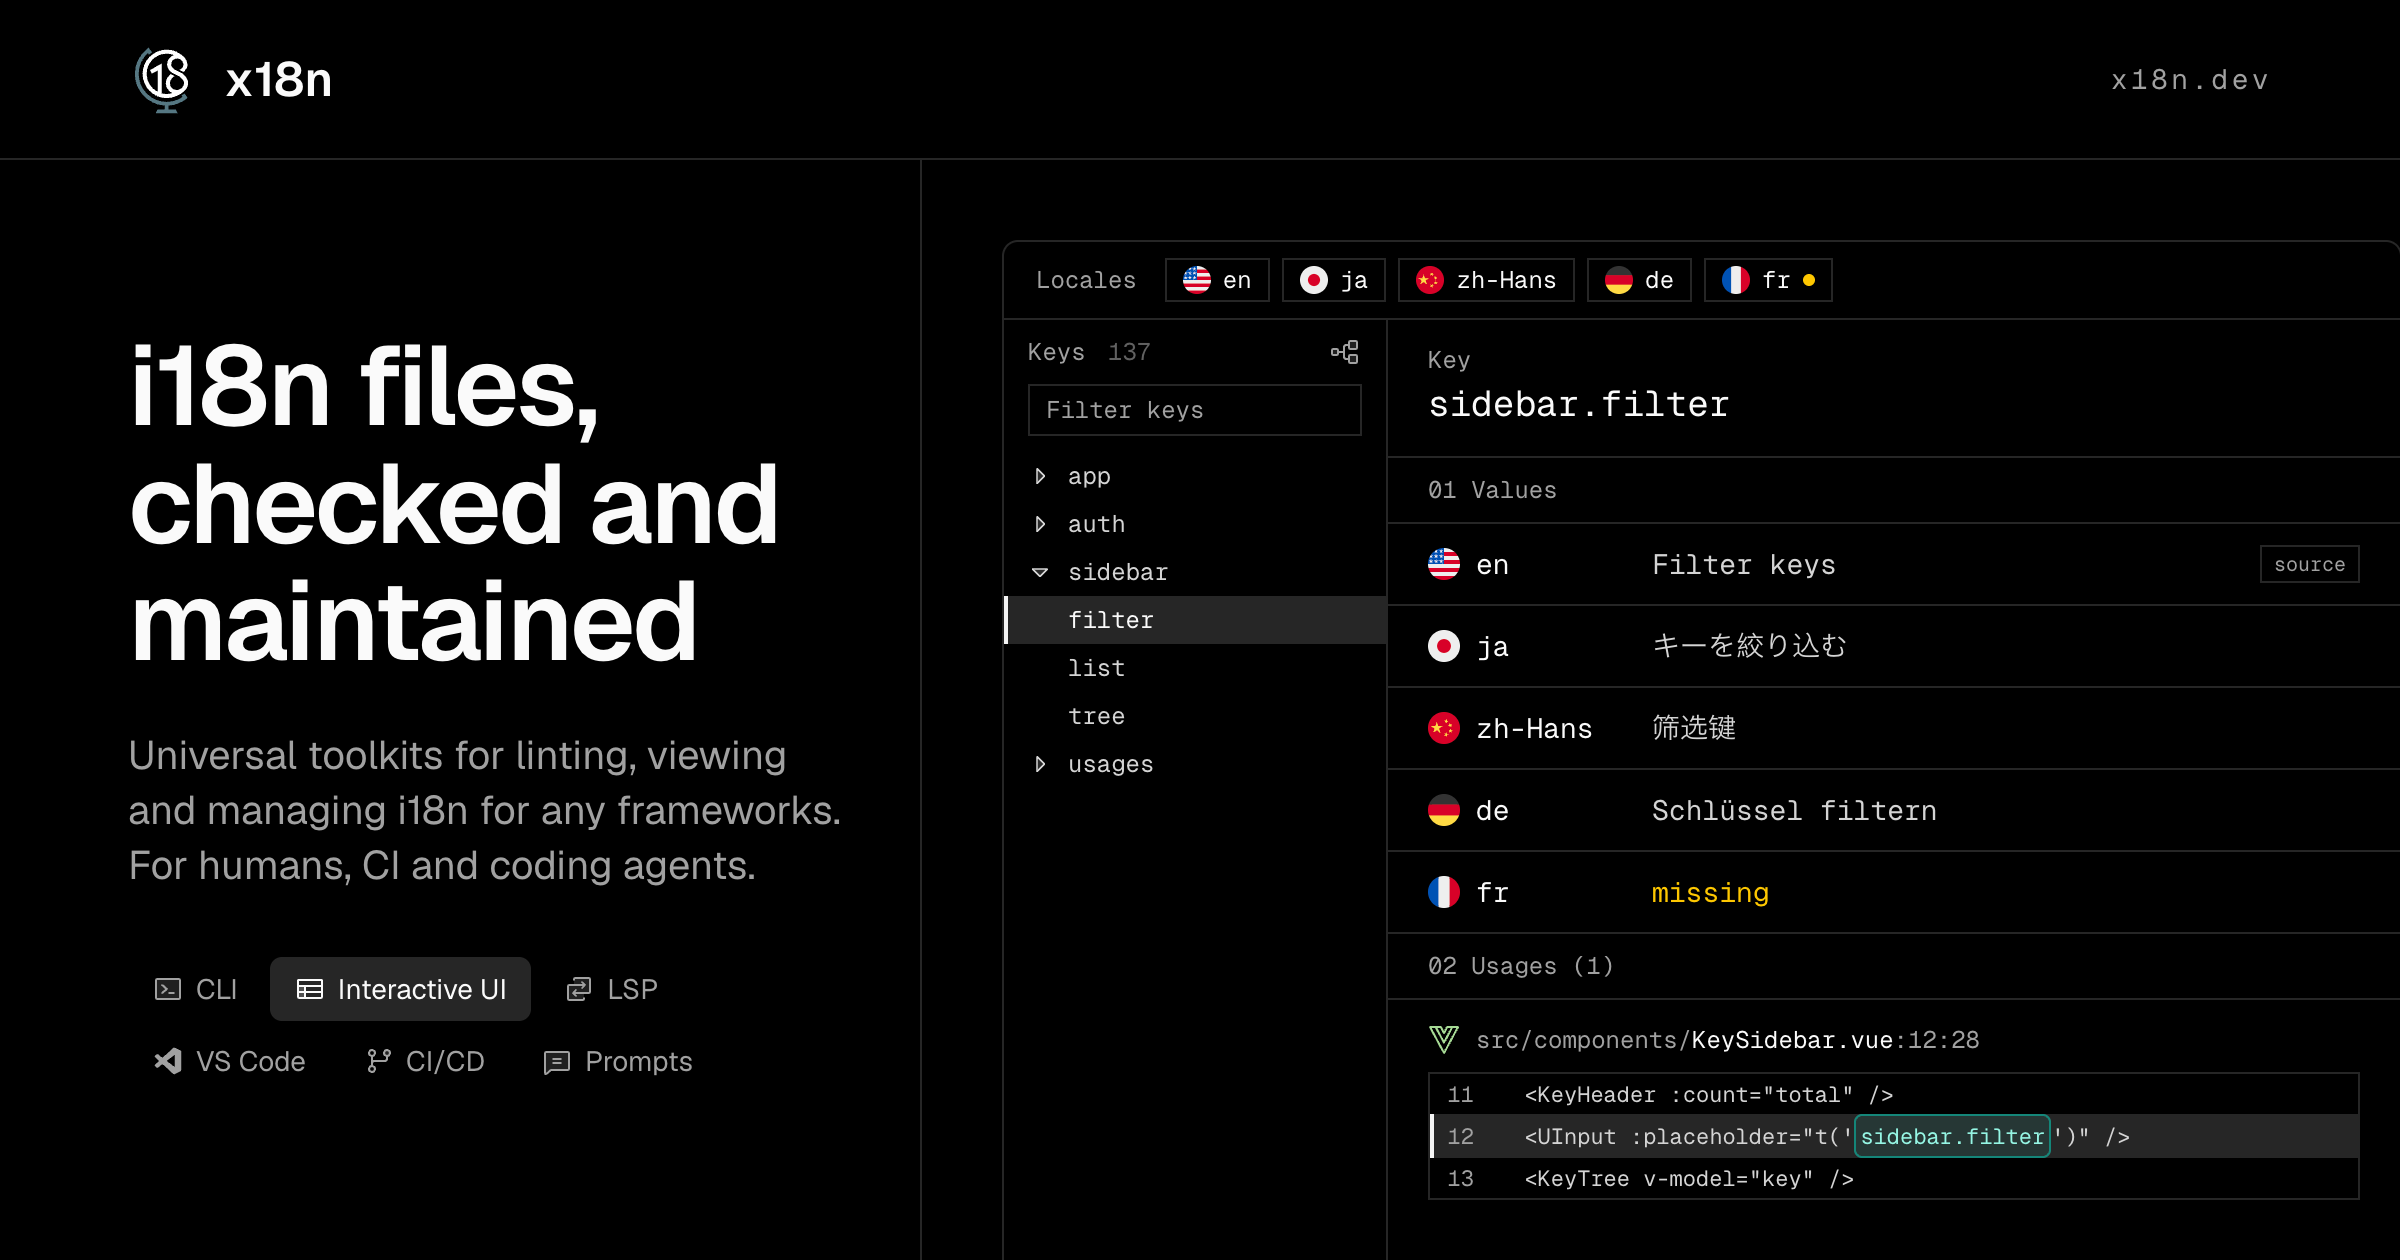The height and width of the screenshot is (1260, 2400).
Task: Select the Prompts tab
Action: coord(618,1061)
